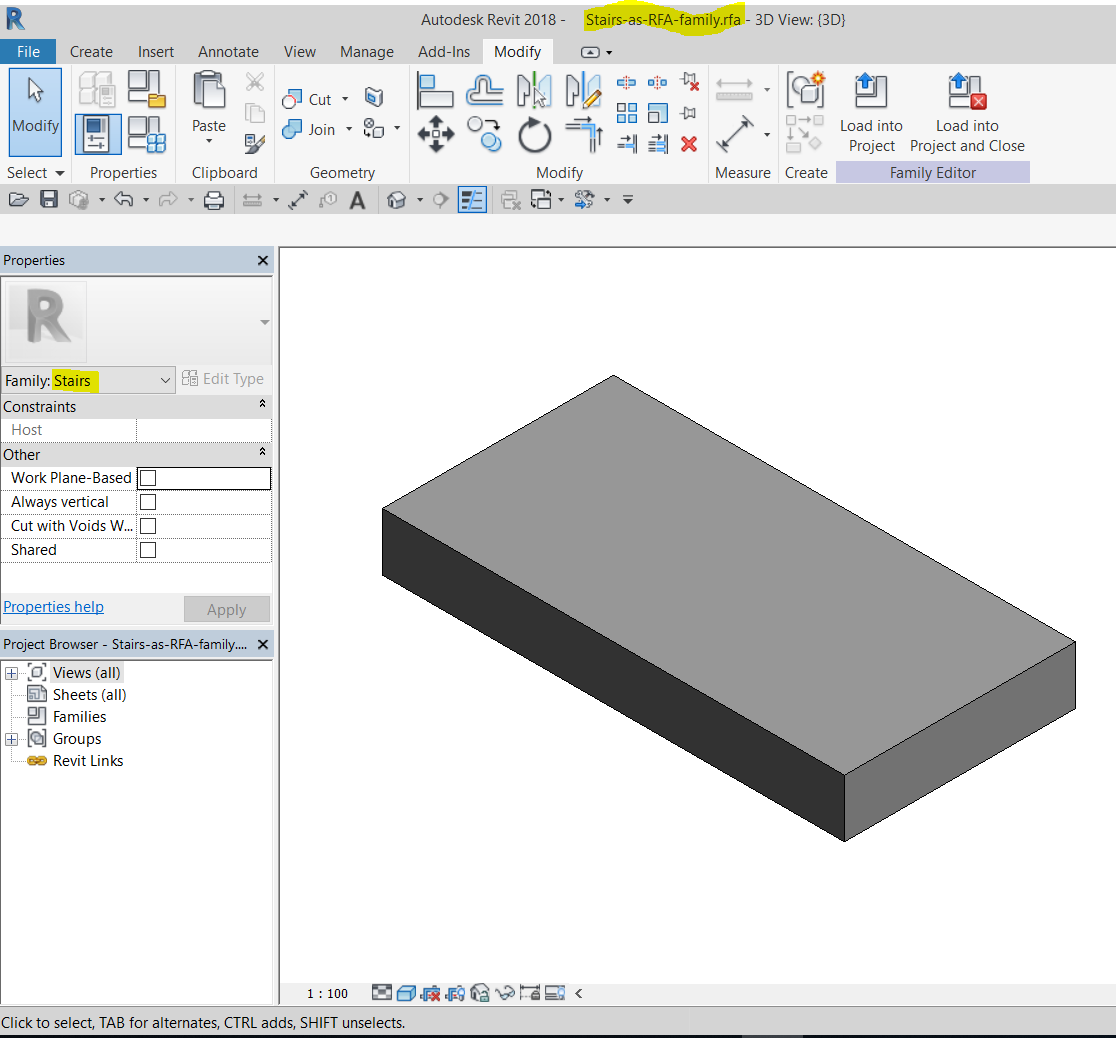The width and height of the screenshot is (1116, 1038).
Task: Toggle the Properties palette button in ribbon
Action: click(x=98, y=133)
